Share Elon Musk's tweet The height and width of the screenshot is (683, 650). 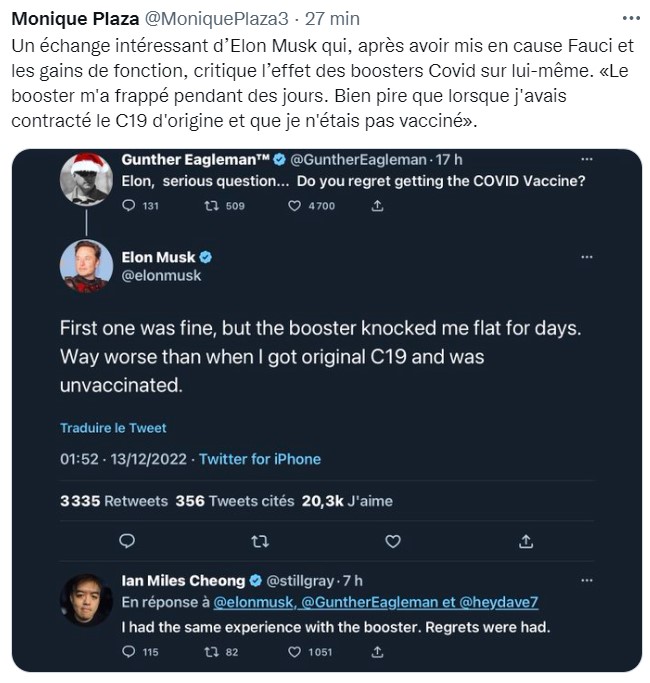526,541
